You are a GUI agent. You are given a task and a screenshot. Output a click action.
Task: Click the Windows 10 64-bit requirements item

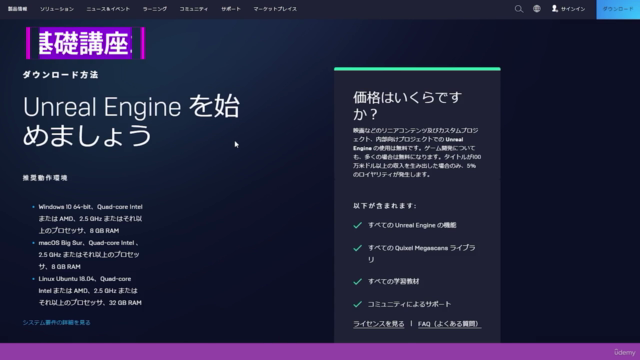coord(90,219)
